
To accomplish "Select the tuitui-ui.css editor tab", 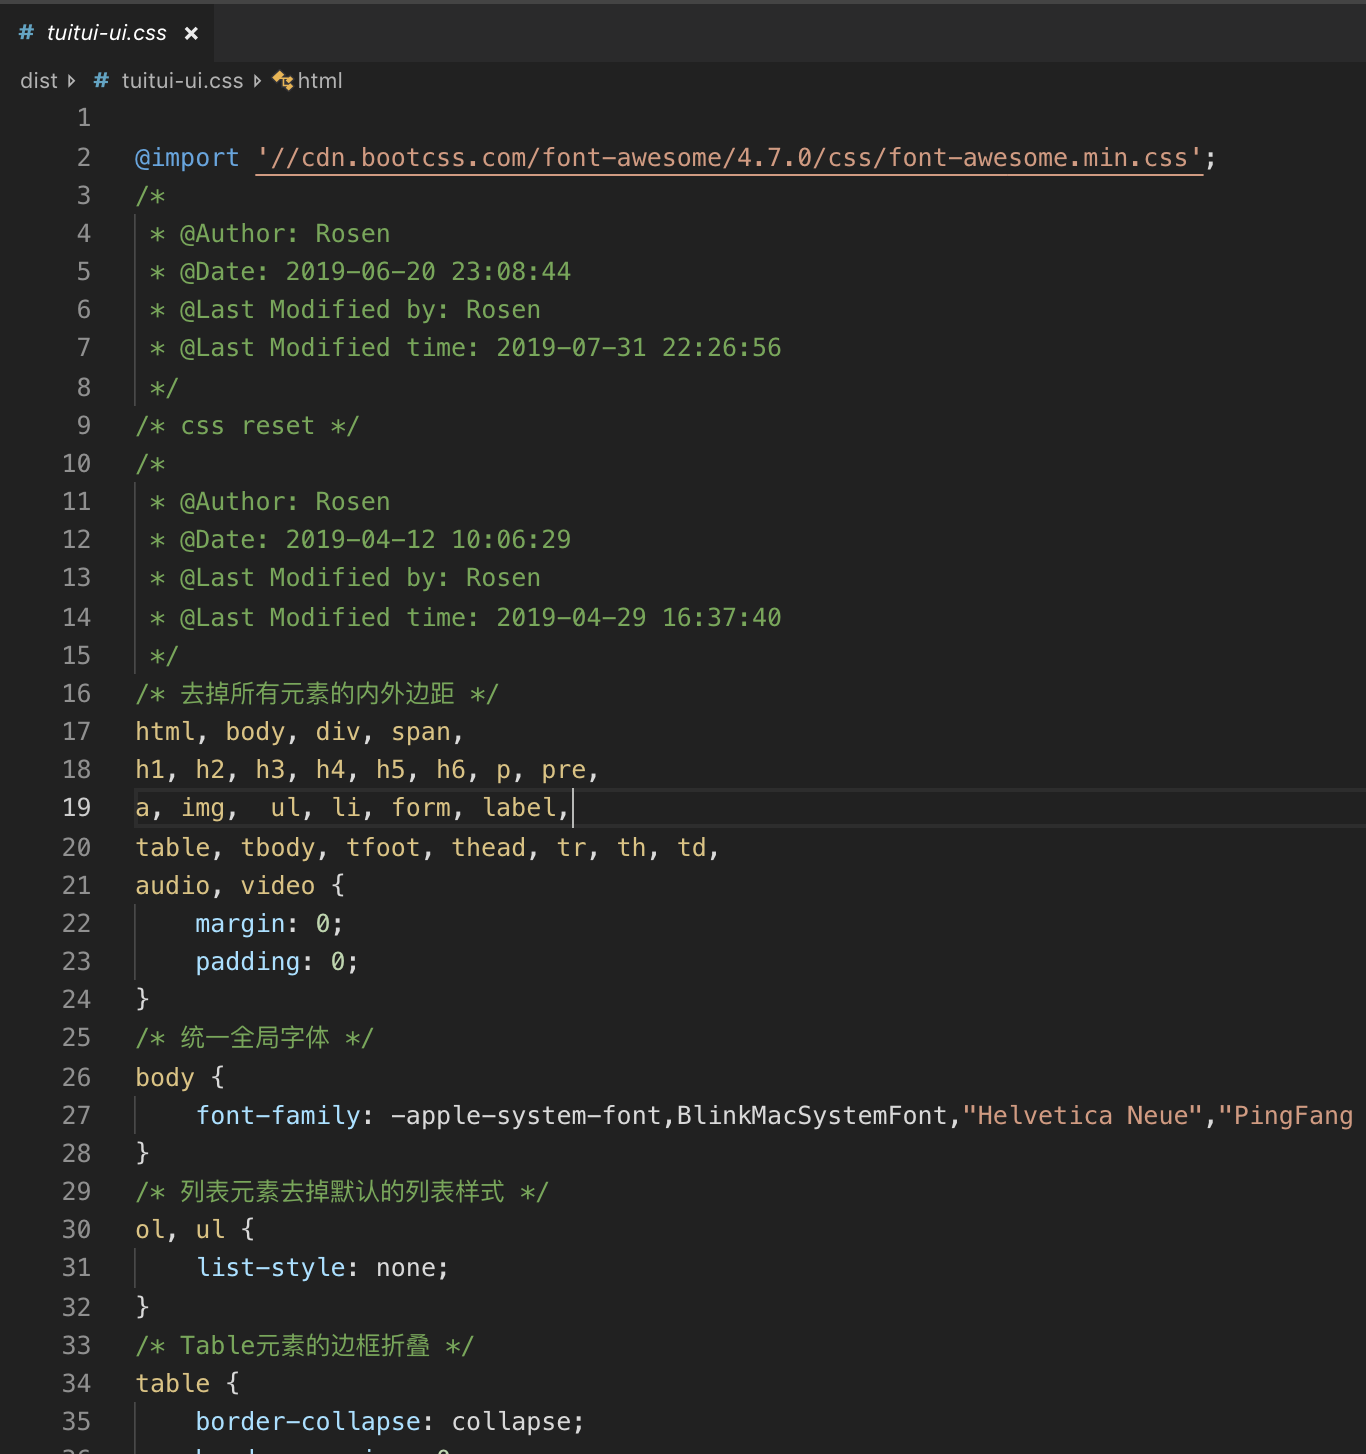I will [107, 33].
